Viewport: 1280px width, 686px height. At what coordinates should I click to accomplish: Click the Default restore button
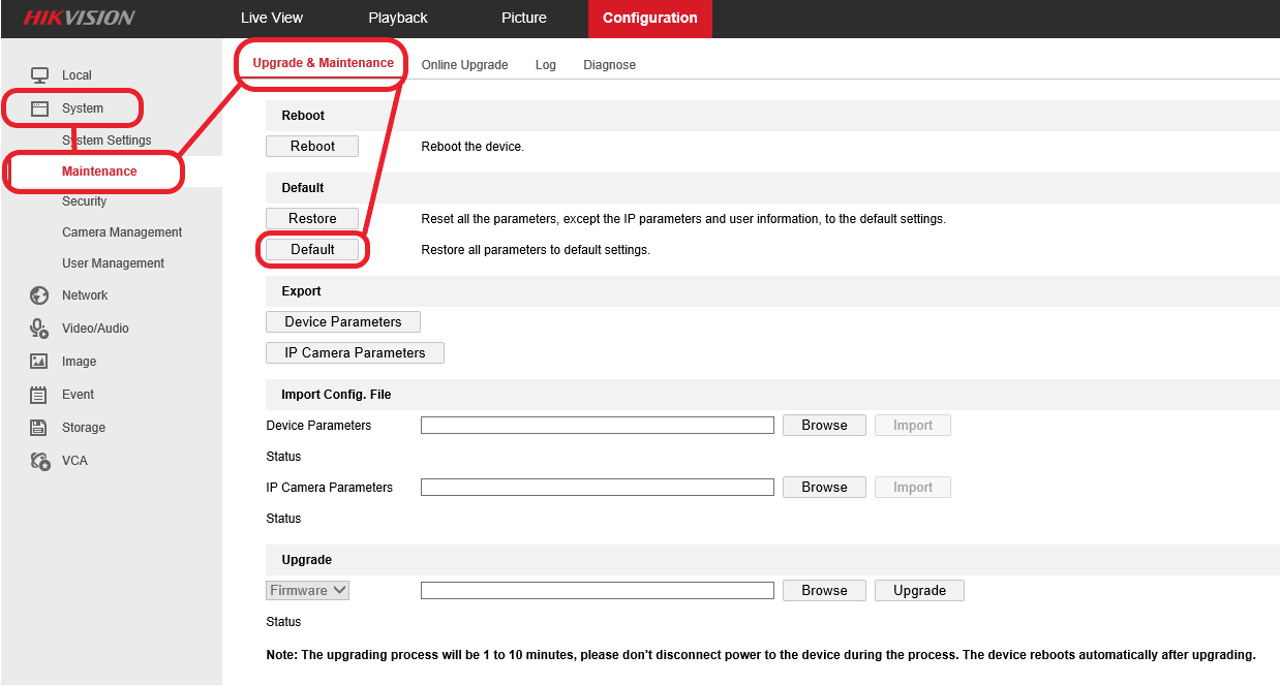(x=312, y=249)
